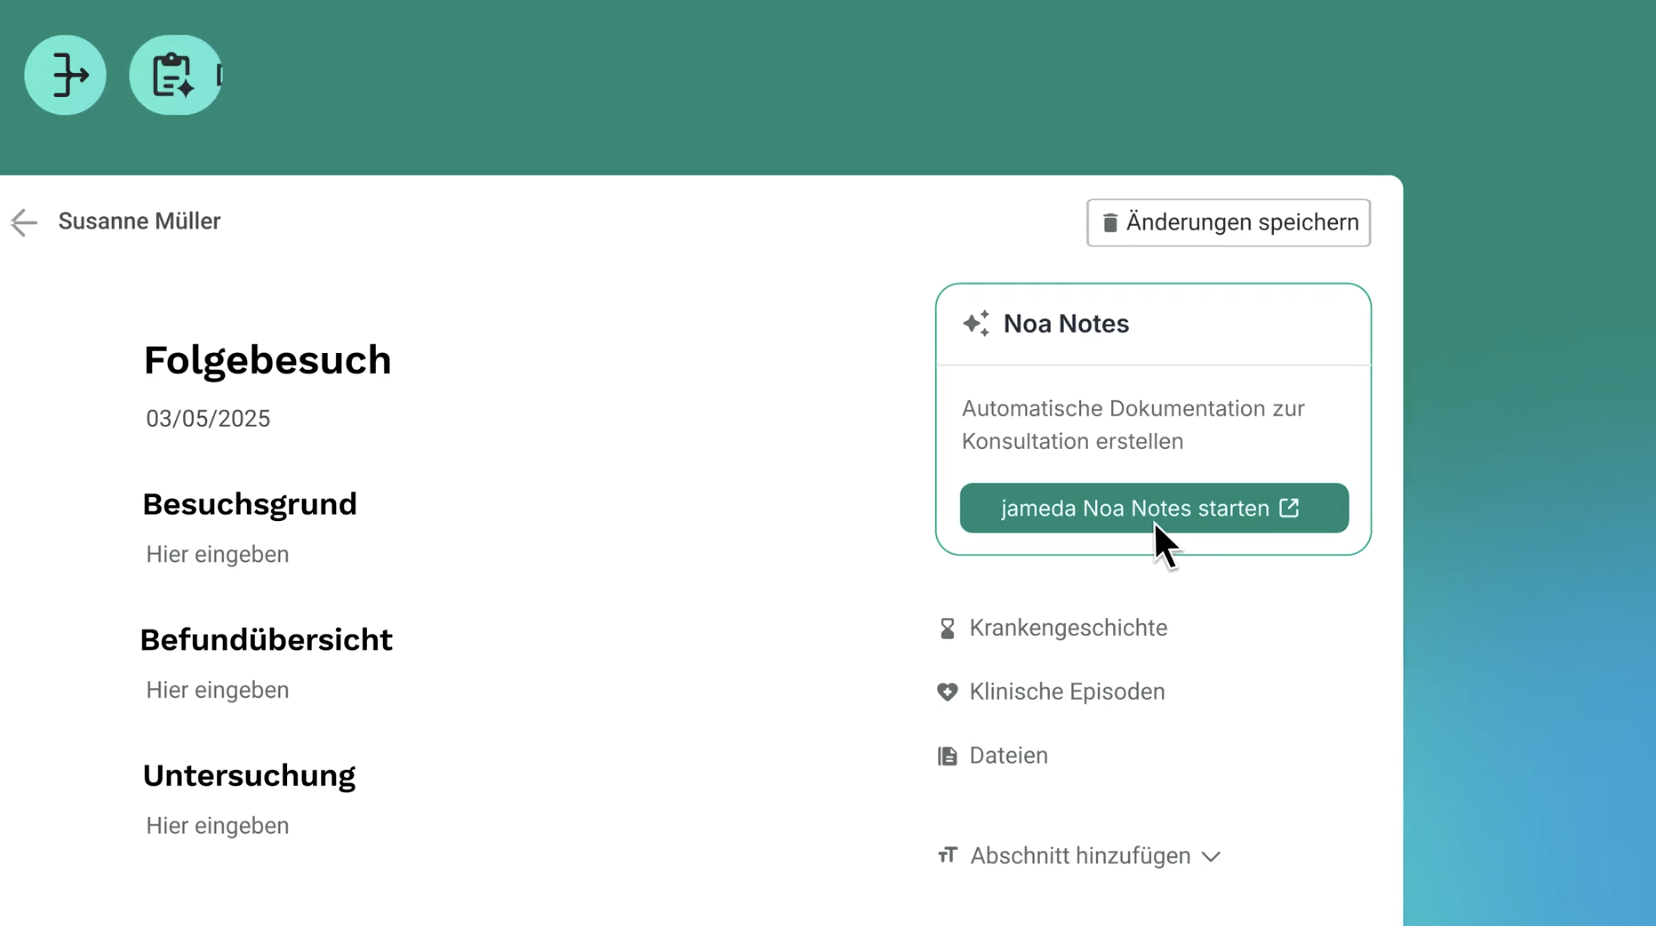
Task: Click the heart icon beside Klinische Episoden
Action: (x=947, y=692)
